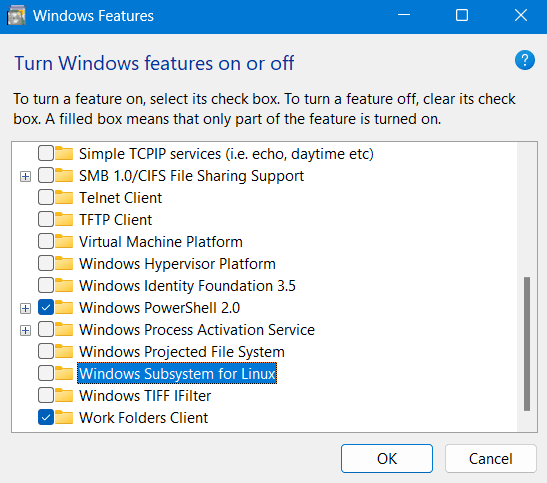Enable Windows Process Activation Service checkbox

(x=46, y=329)
